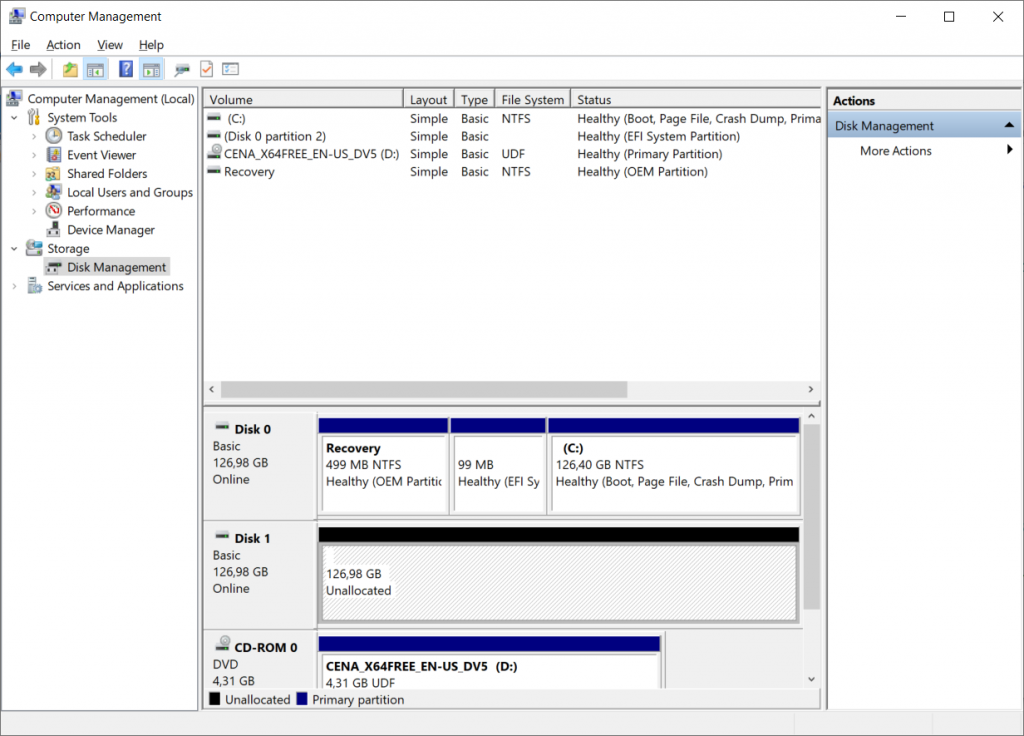The height and width of the screenshot is (736, 1024).
Task: Expand the Performance node
Action: click(34, 212)
